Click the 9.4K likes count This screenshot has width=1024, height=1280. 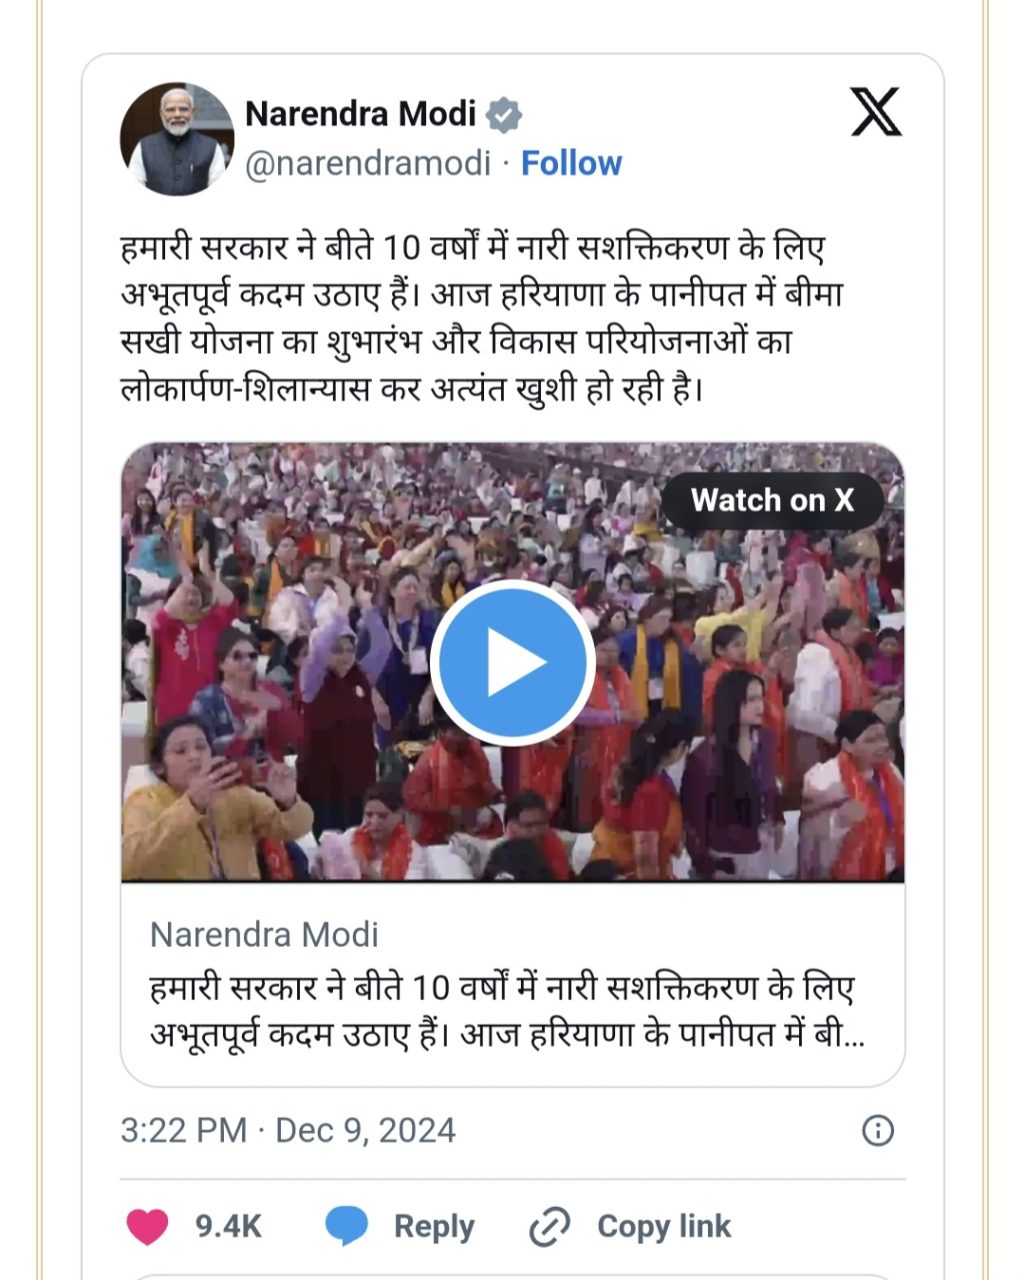[x=228, y=1226]
